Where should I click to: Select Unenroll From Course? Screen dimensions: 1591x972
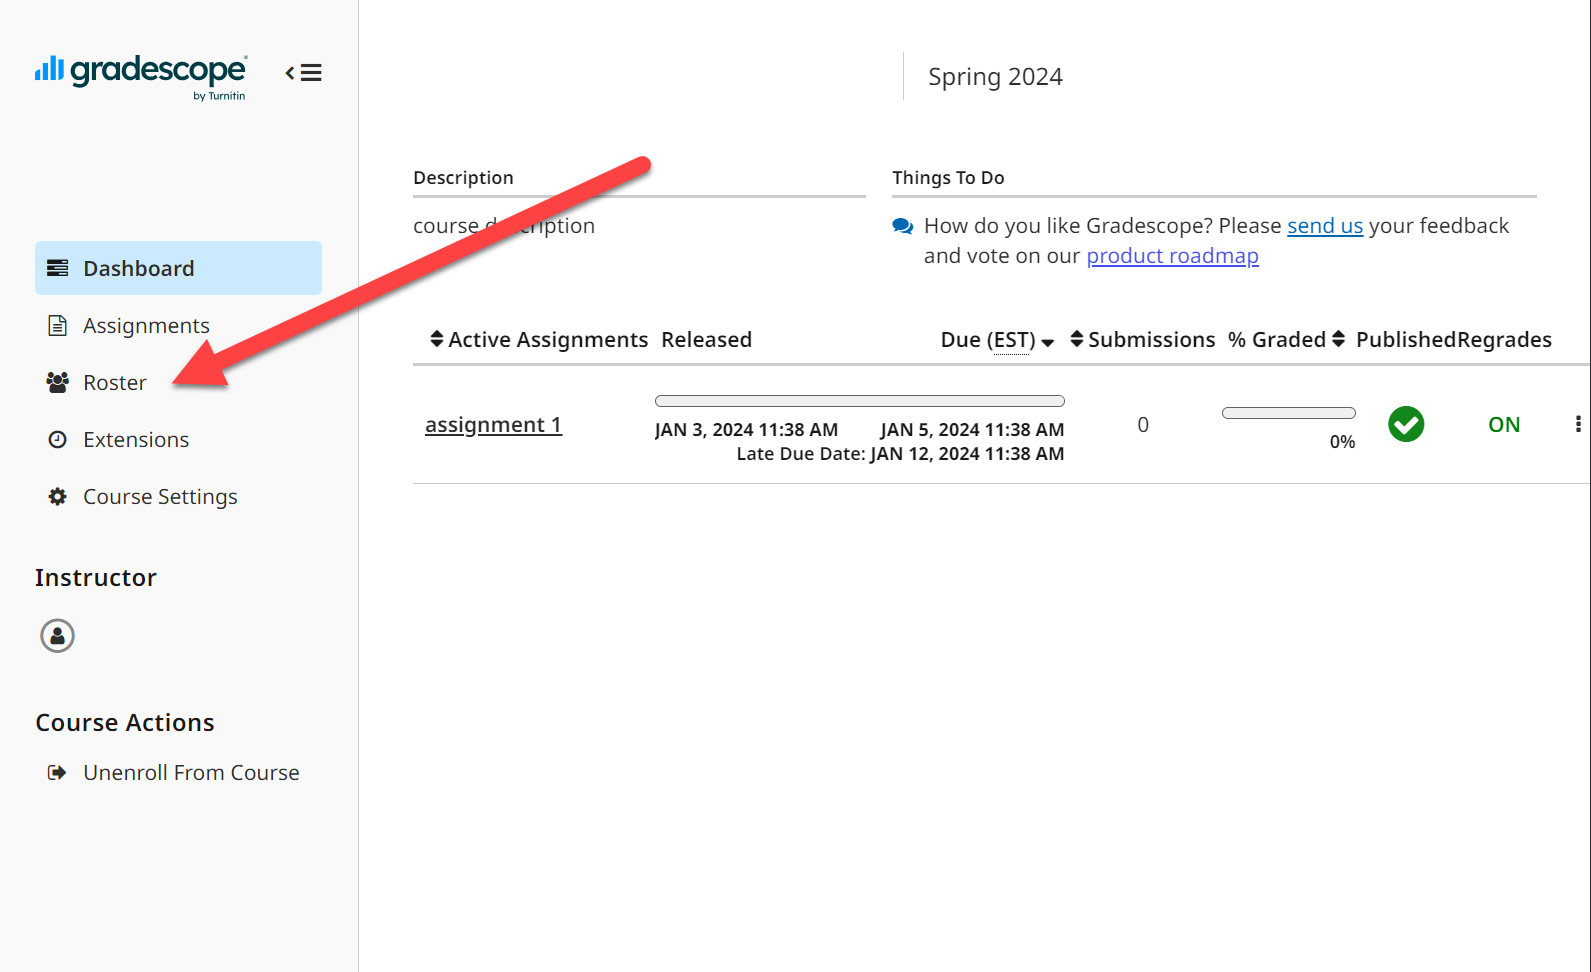(191, 772)
